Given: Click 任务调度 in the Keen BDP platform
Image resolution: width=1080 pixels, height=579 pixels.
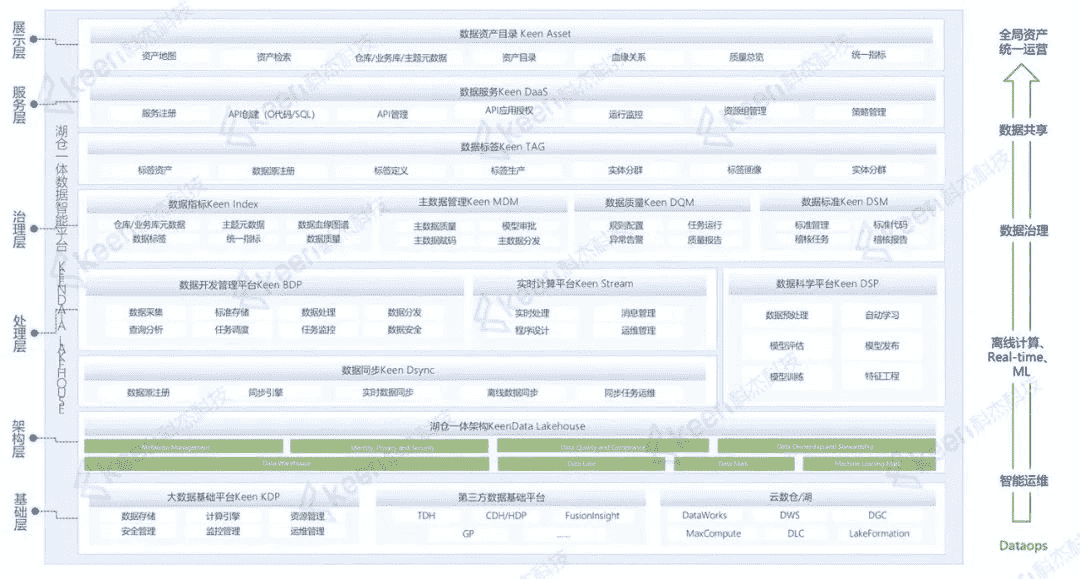Looking at the screenshot, I should pyautogui.click(x=232, y=329).
